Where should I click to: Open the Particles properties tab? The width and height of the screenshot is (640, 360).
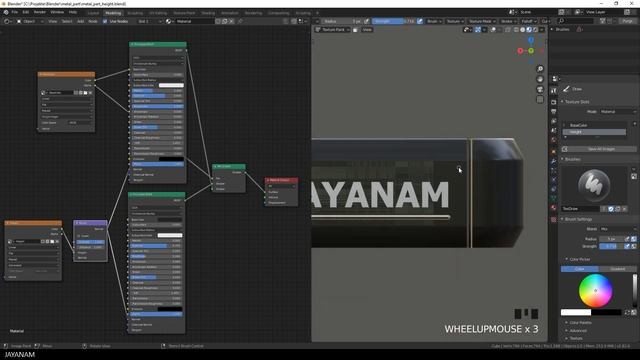pos(553,171)
